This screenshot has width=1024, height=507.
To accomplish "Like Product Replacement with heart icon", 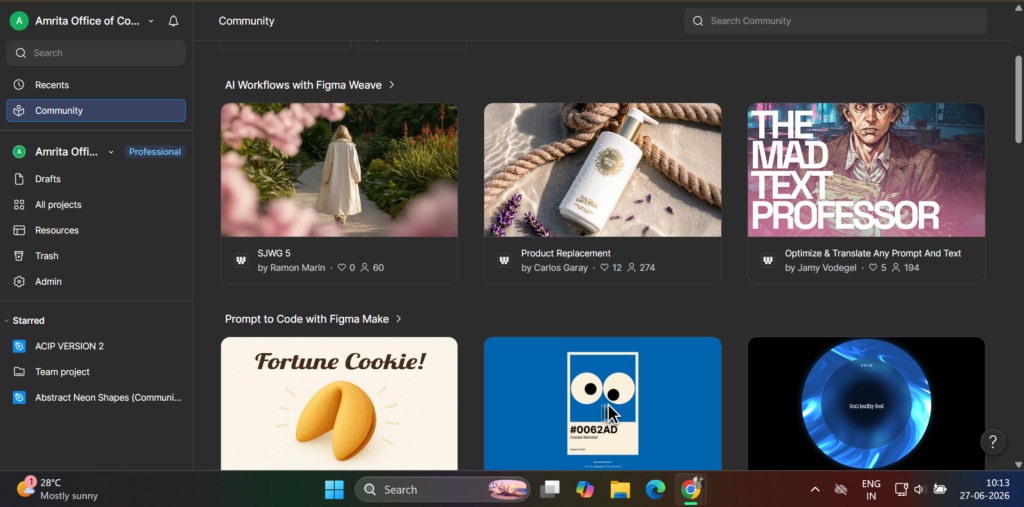I will [x=604, y=268].
